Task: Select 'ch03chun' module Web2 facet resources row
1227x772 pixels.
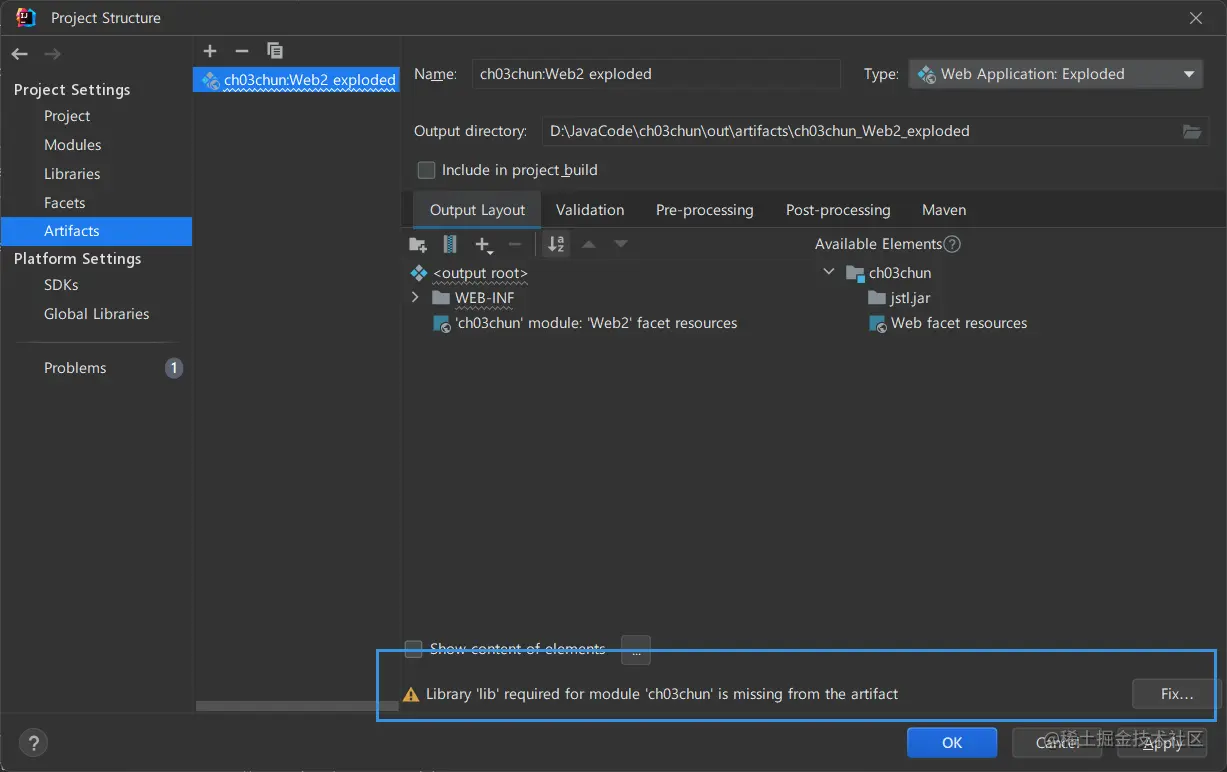Action: (585, 323)
